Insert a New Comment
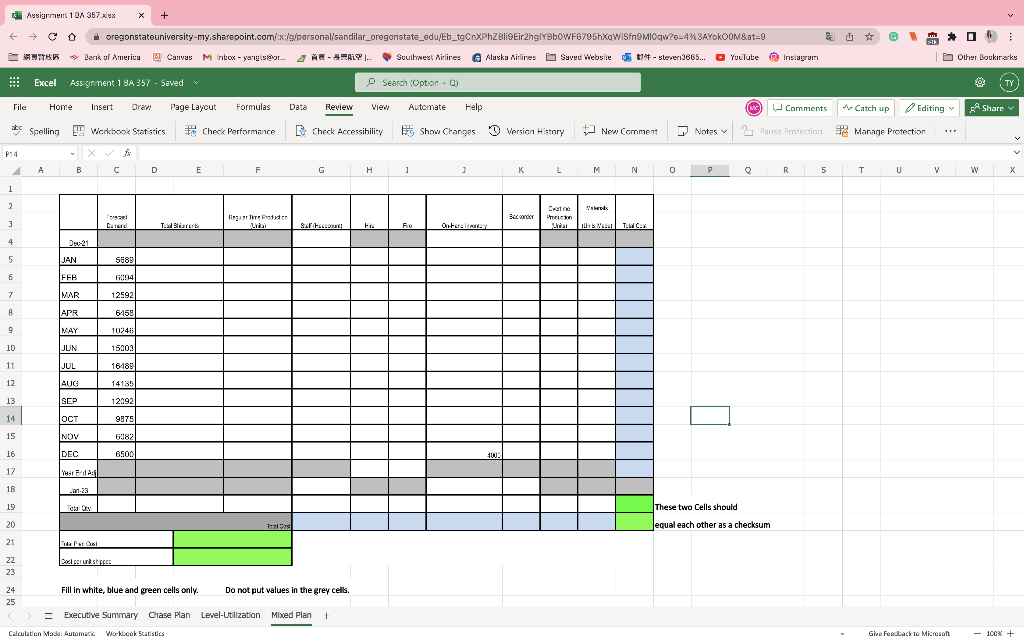The height and width of the screenshot is (640, 1024). pyautogui.click(x=619, y=130)
